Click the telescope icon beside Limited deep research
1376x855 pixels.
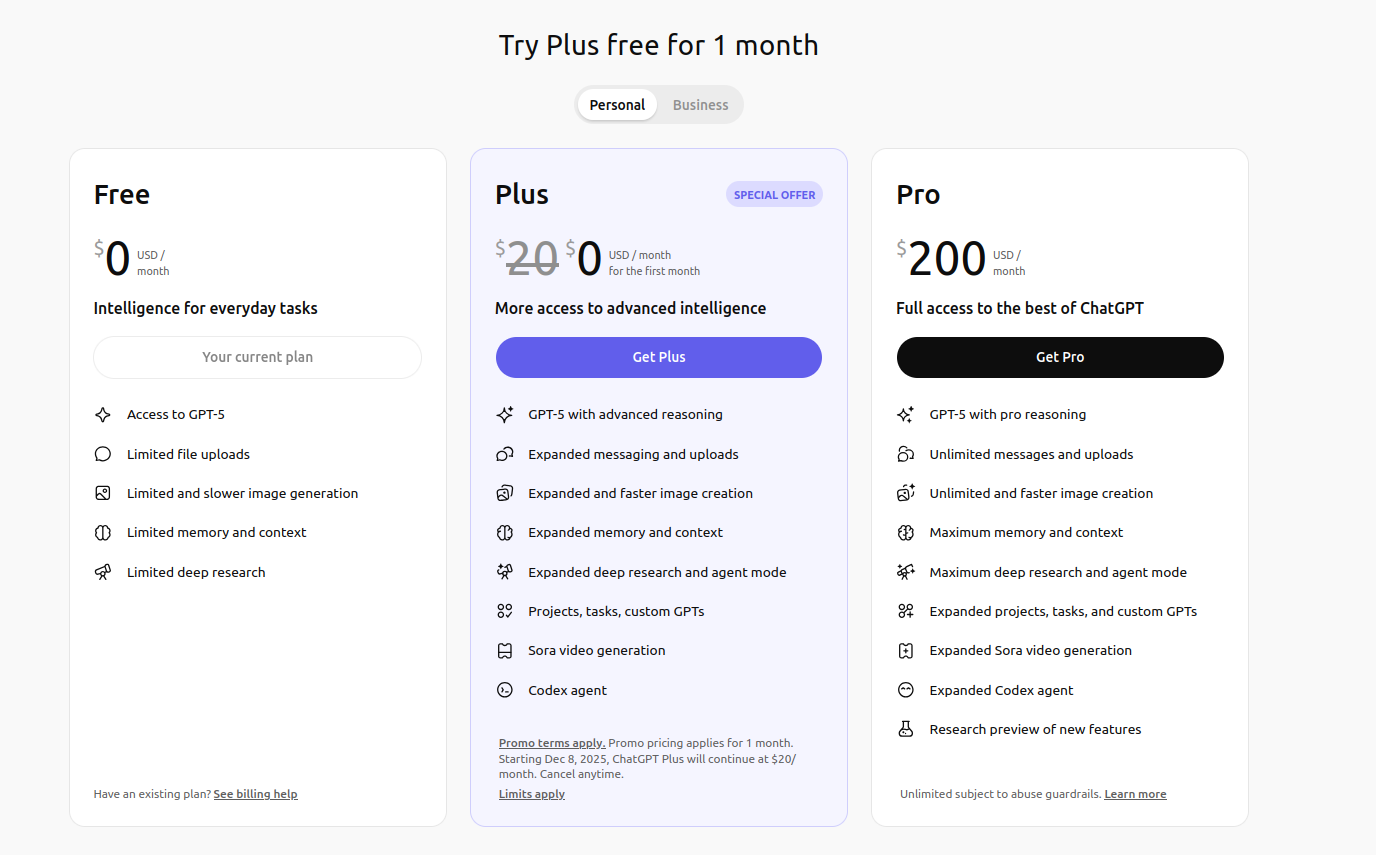tap(103, 573)
